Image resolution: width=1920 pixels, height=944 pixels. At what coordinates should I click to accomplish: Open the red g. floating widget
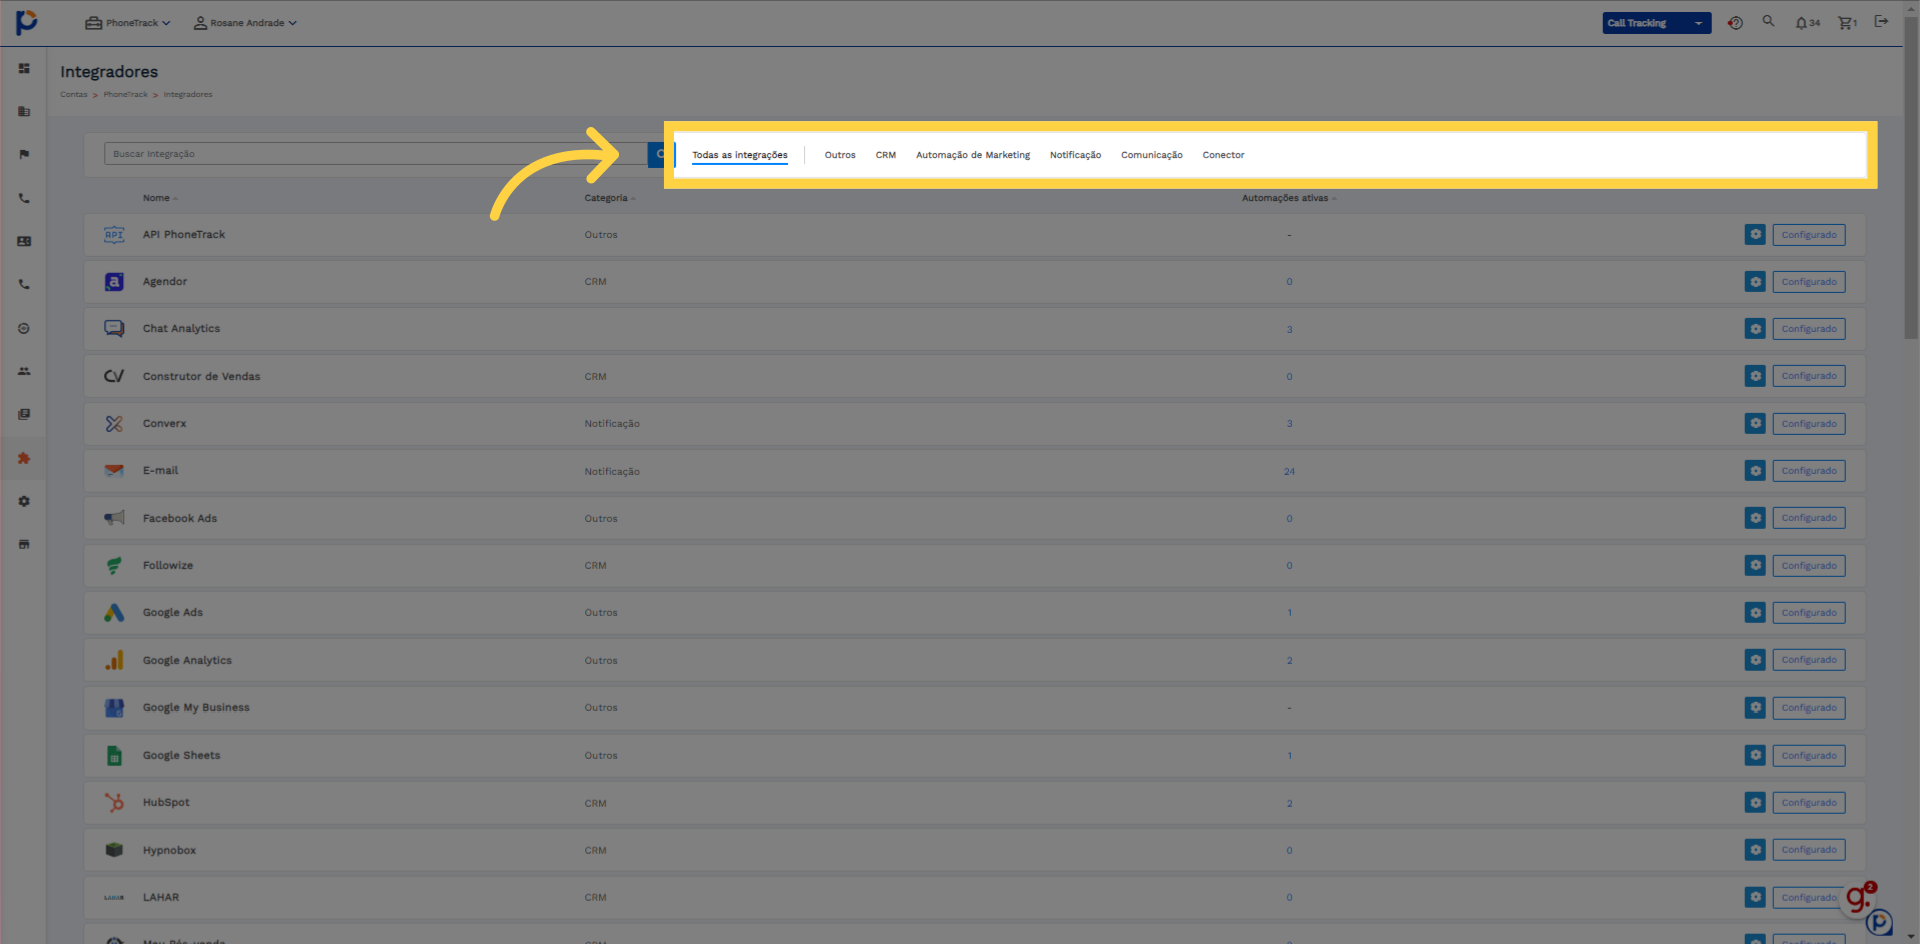point(1859,897)
